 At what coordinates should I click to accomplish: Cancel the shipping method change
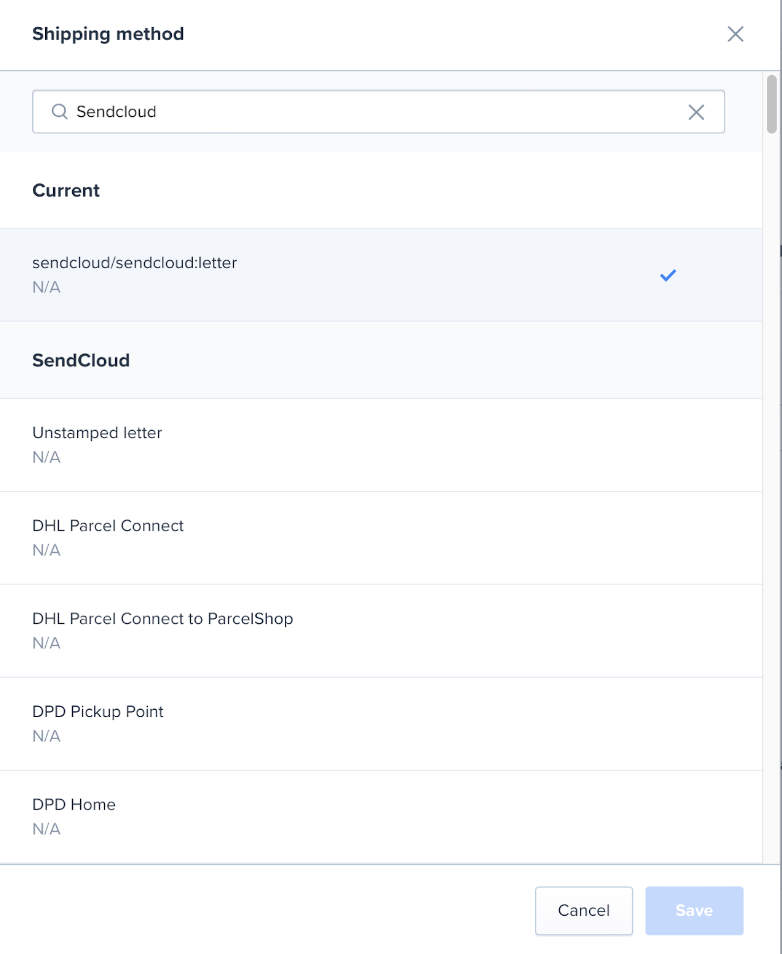(584, 910)
